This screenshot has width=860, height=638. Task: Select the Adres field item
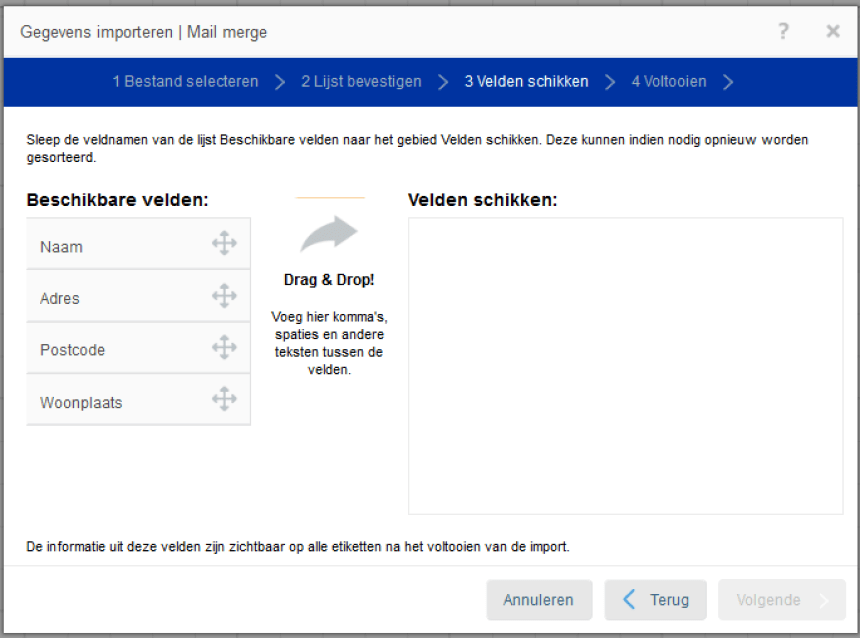[138, 296]
